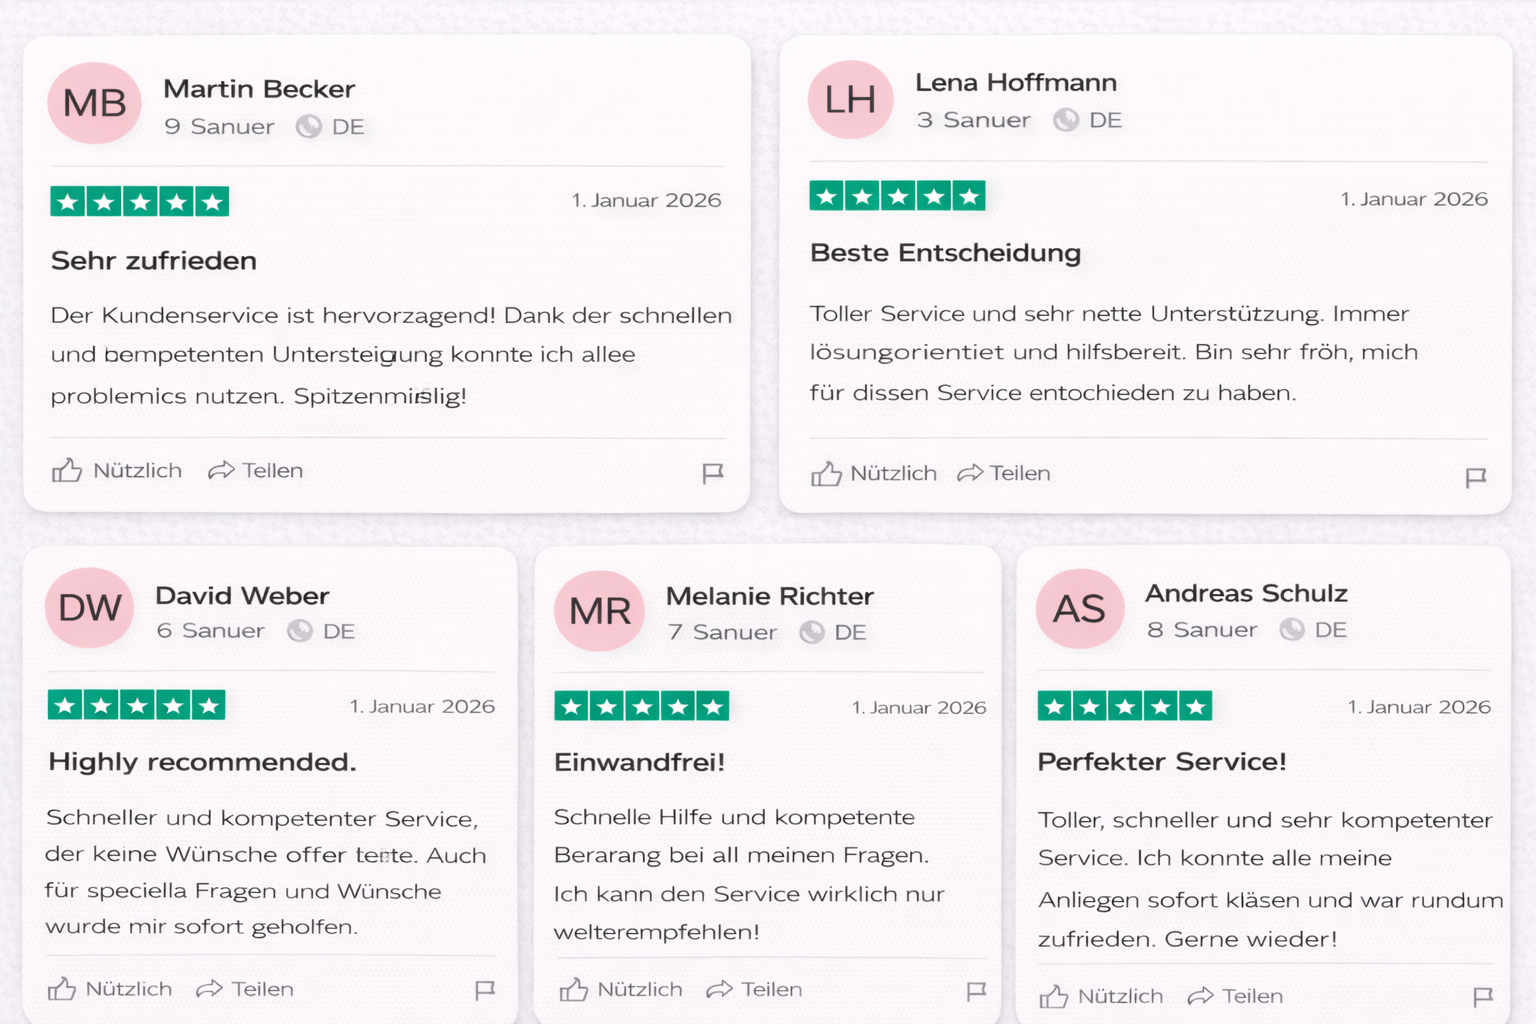Screen dimensions: 1536x1024
Task: Open Melanie Richter's profile name link
Action: 769,597
